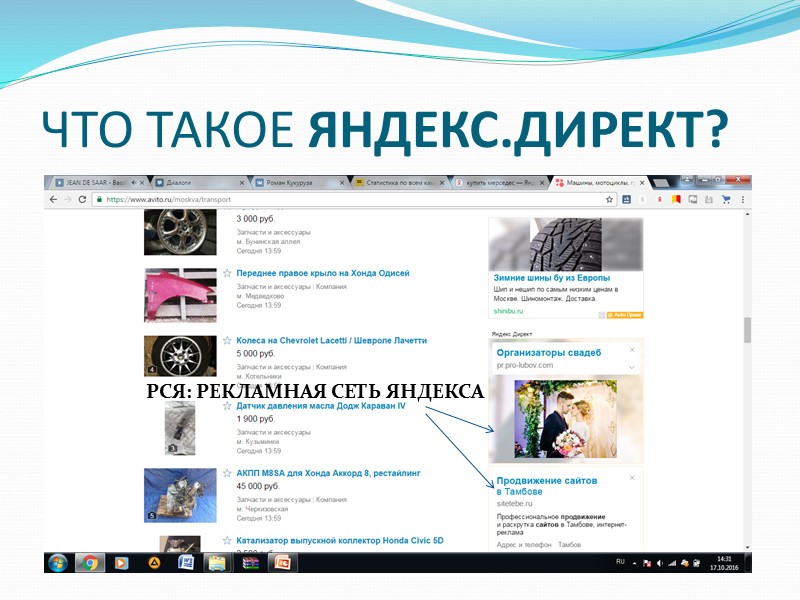
Task: Close the Продвижение сайтов ad
Action: [x=632, y=478]
